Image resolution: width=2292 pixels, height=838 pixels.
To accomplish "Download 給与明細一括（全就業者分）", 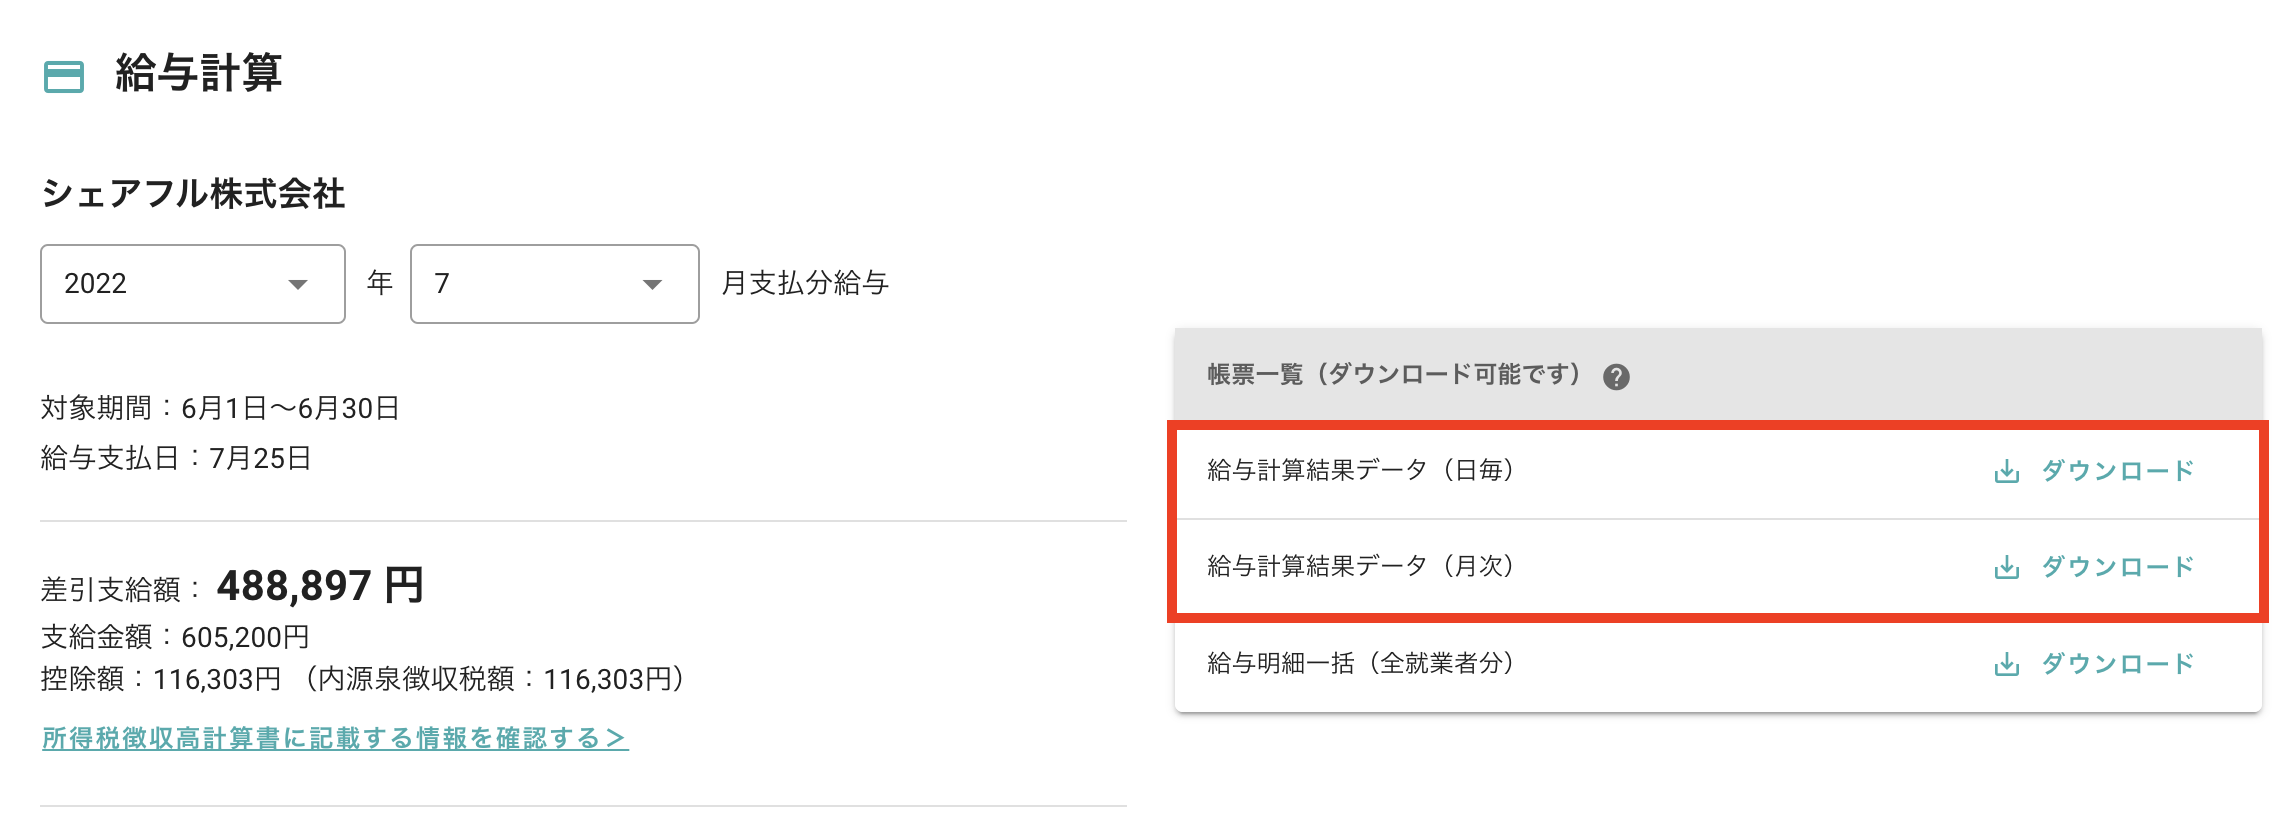I will click(x=2116, y=664).
